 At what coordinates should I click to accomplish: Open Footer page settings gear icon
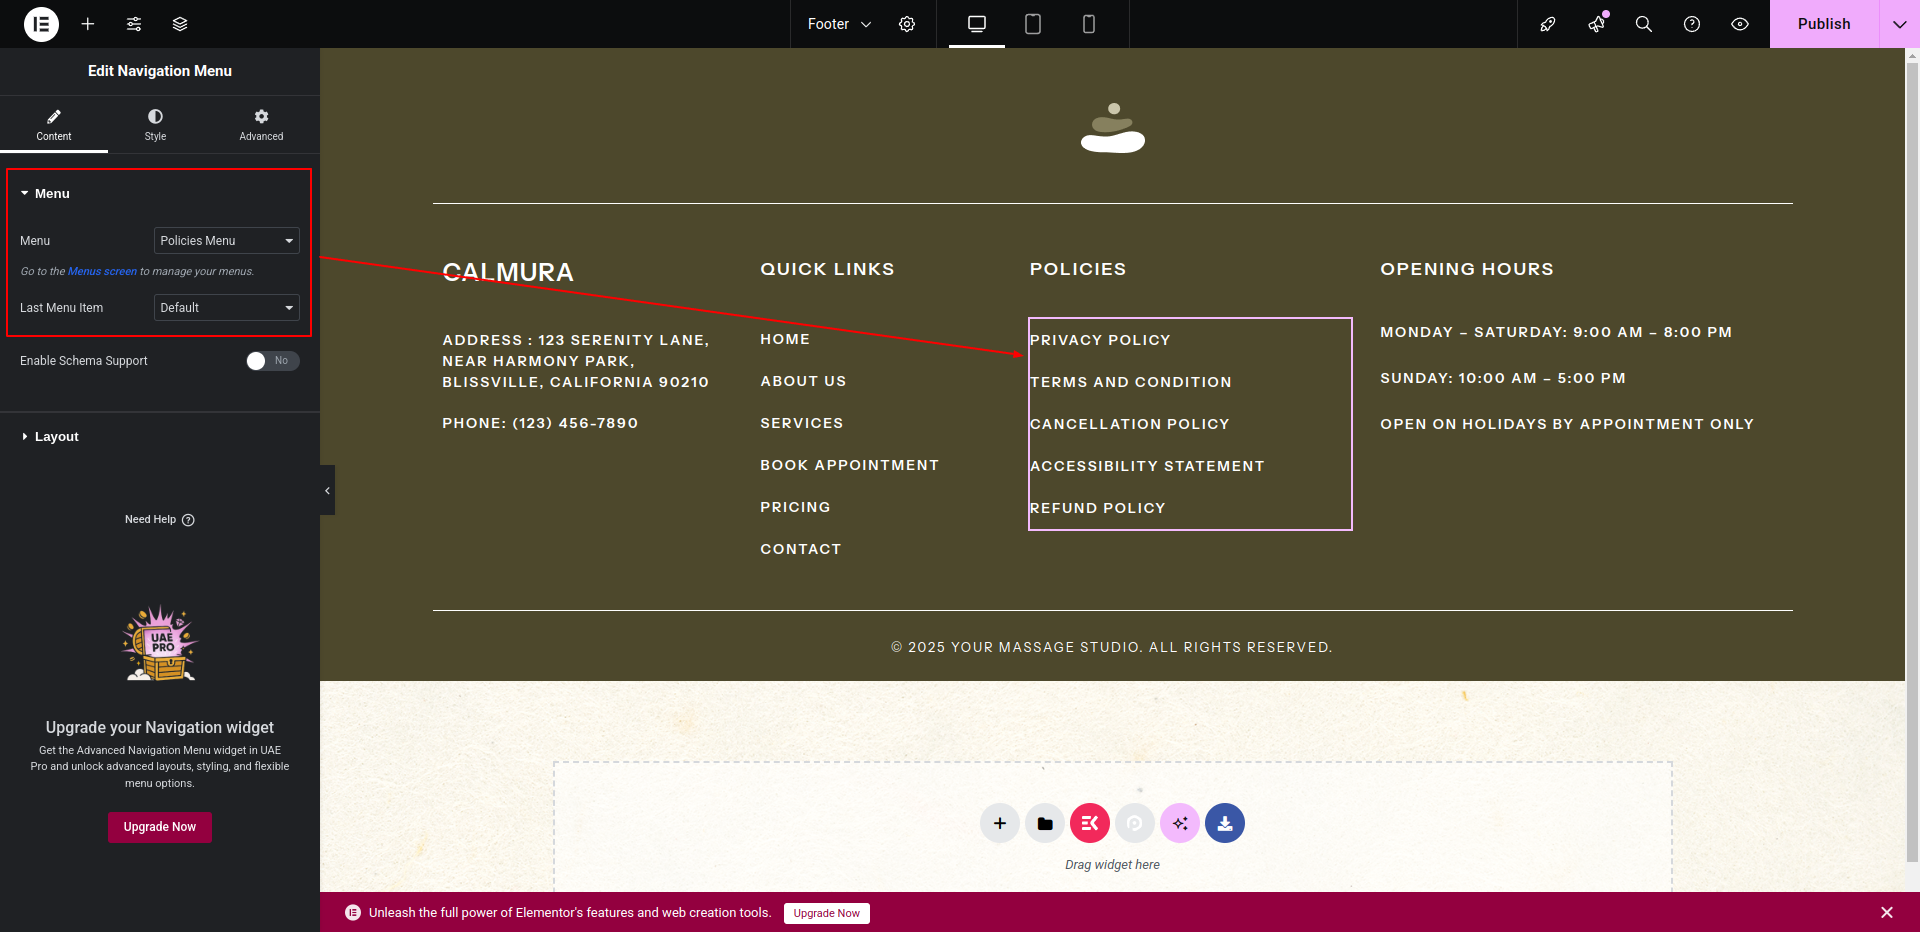coord(907,24)
